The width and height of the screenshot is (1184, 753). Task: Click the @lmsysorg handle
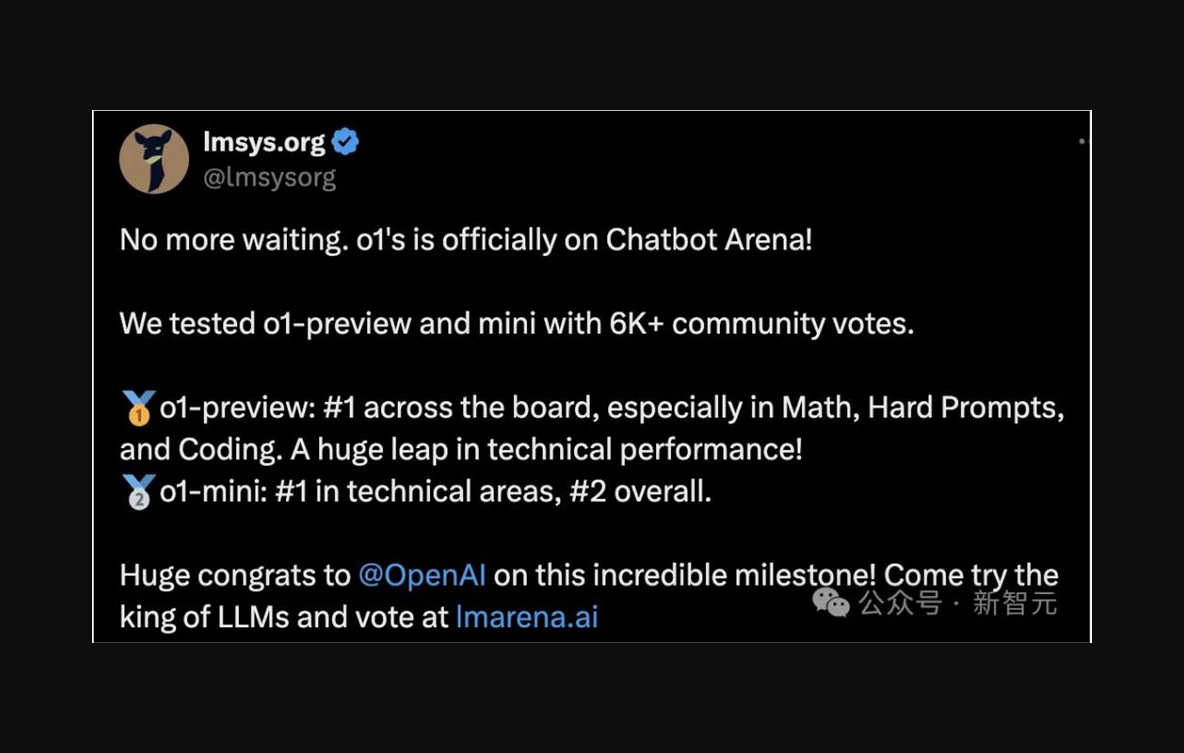(269, 178)
